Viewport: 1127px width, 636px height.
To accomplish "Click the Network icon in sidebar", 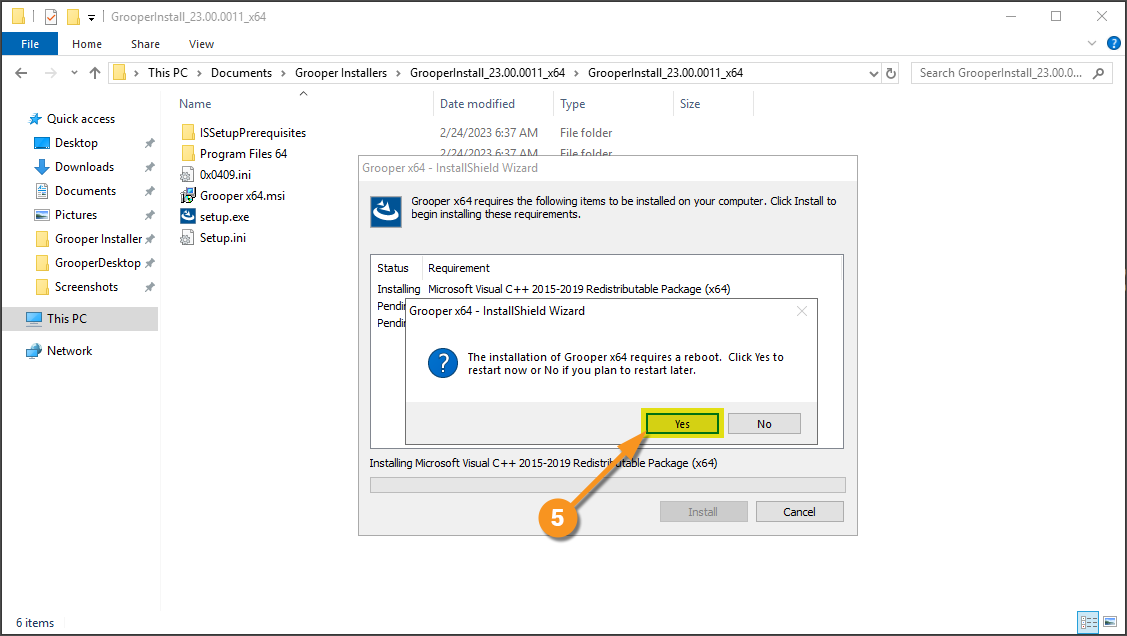I will (x=34, y=351).
